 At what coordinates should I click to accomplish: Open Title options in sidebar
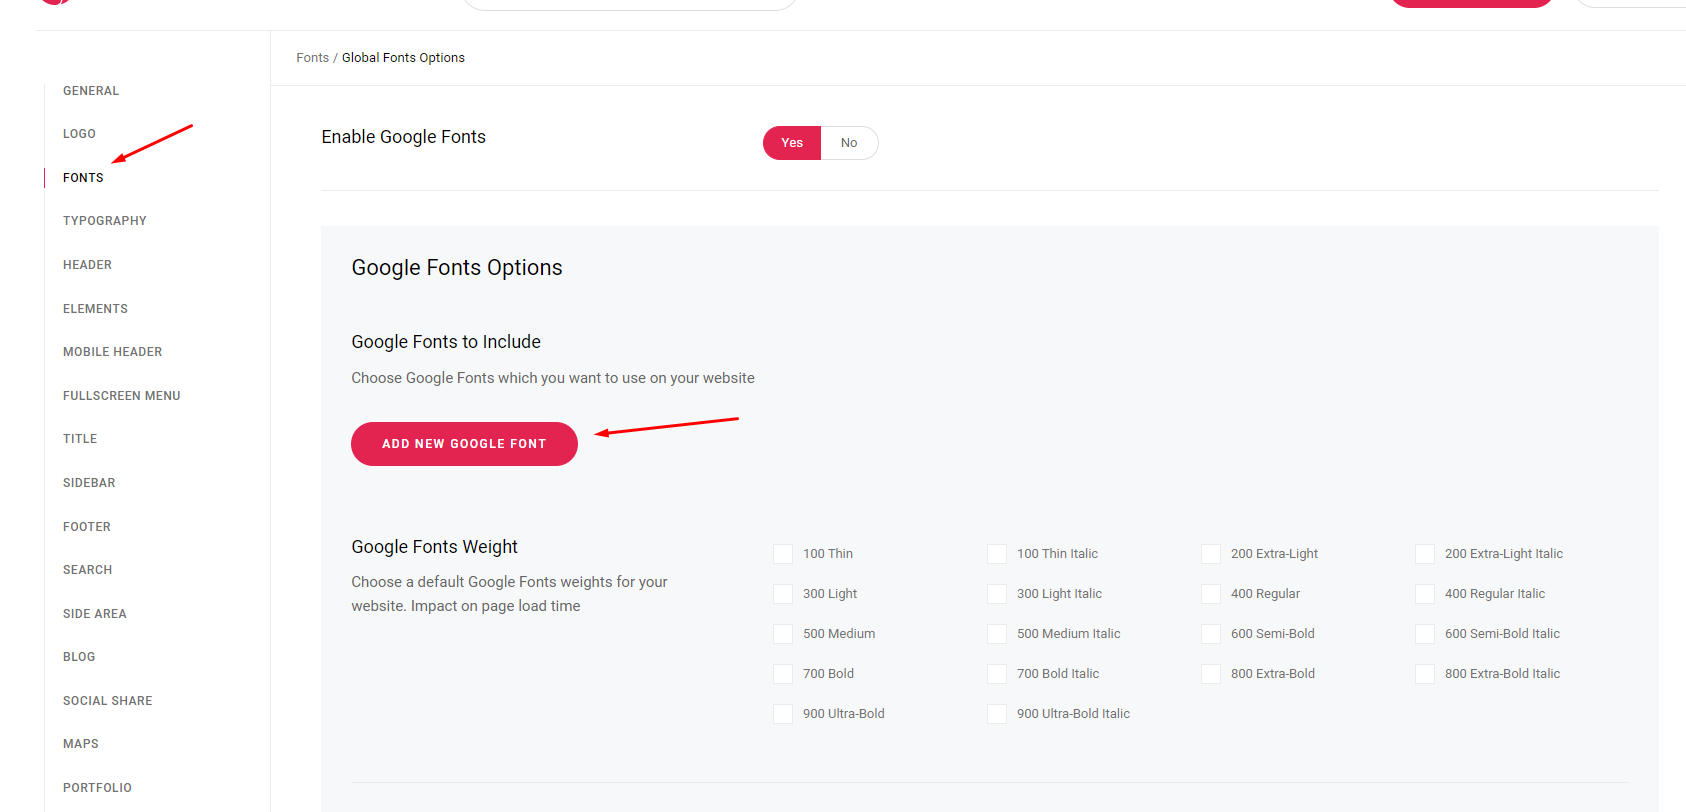click(x=80, y=439)
